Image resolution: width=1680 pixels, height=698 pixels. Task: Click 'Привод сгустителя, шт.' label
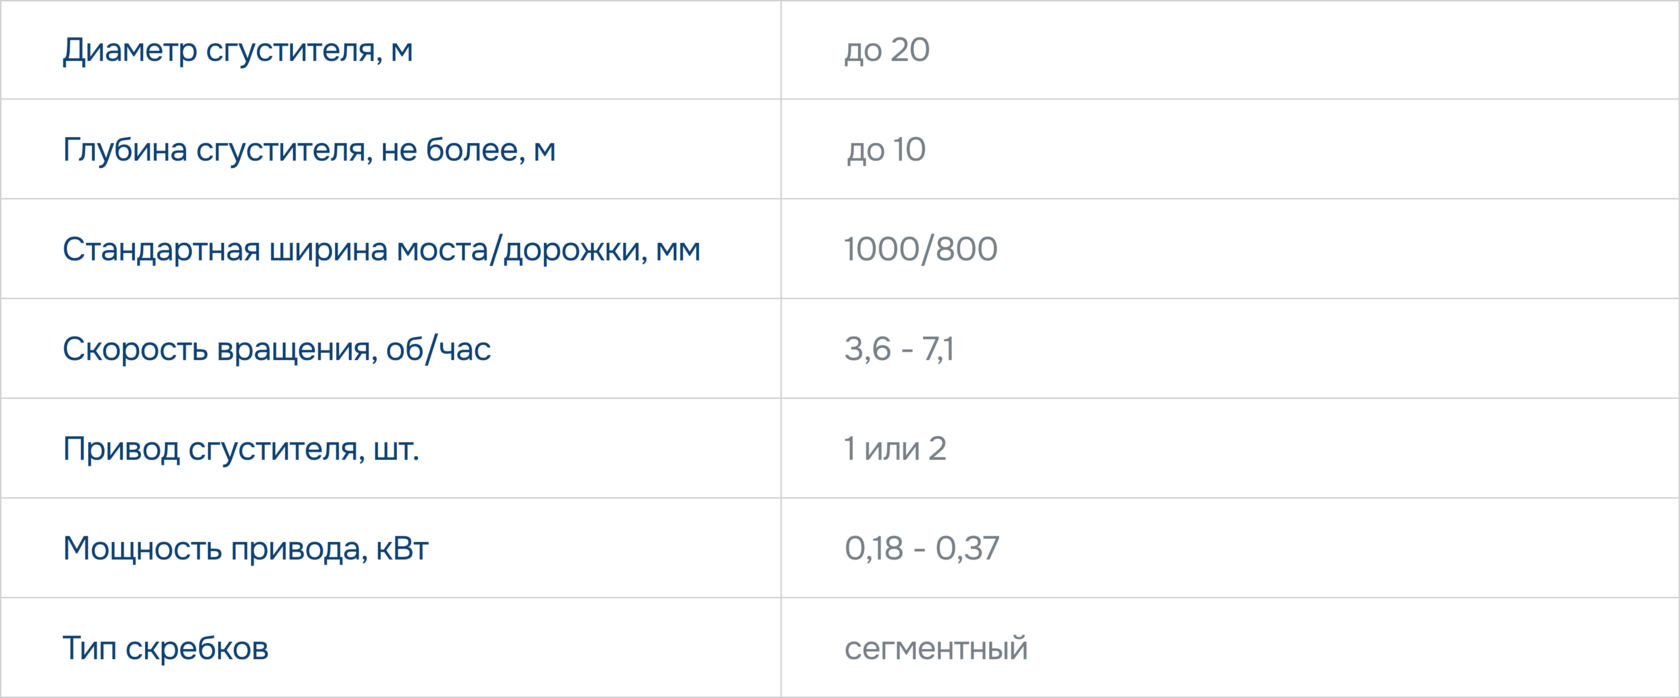click(240, 449)
